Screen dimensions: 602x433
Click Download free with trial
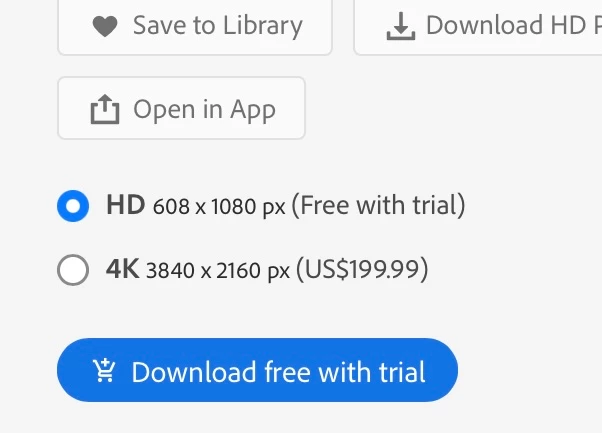pyautogui.click(x=257, y=370)
